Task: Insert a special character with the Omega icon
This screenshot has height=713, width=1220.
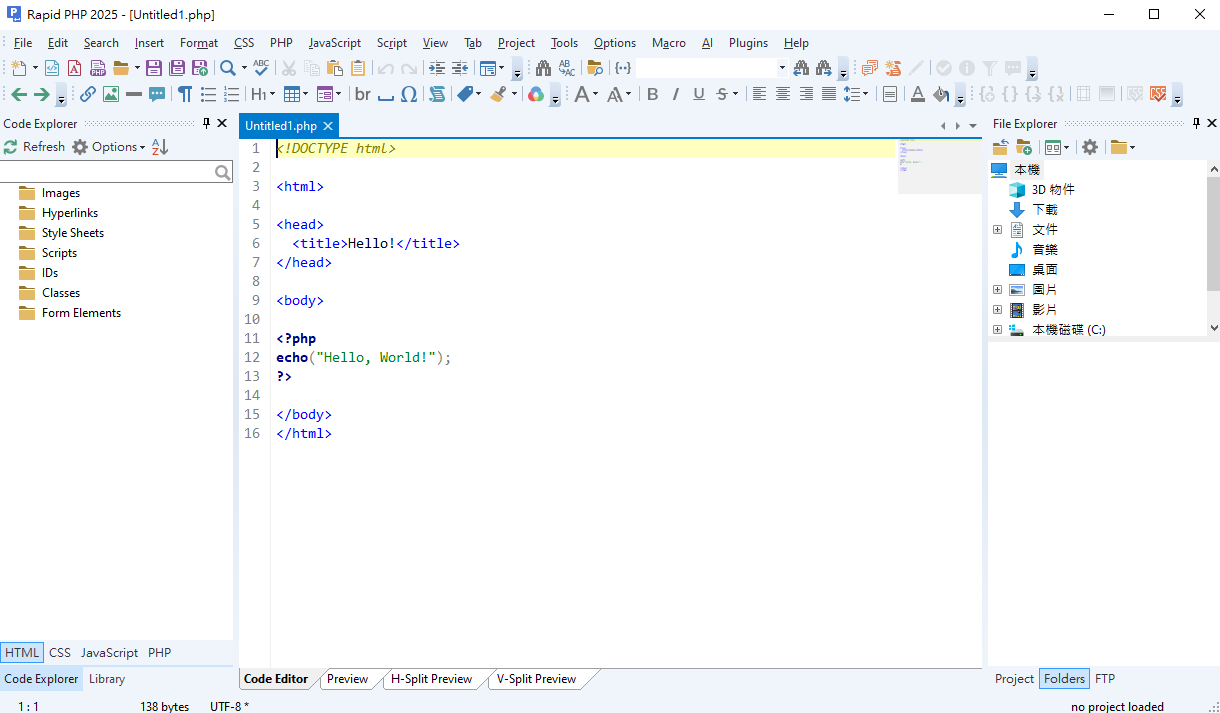Action: pyautogui.click(x=409, y=94)
